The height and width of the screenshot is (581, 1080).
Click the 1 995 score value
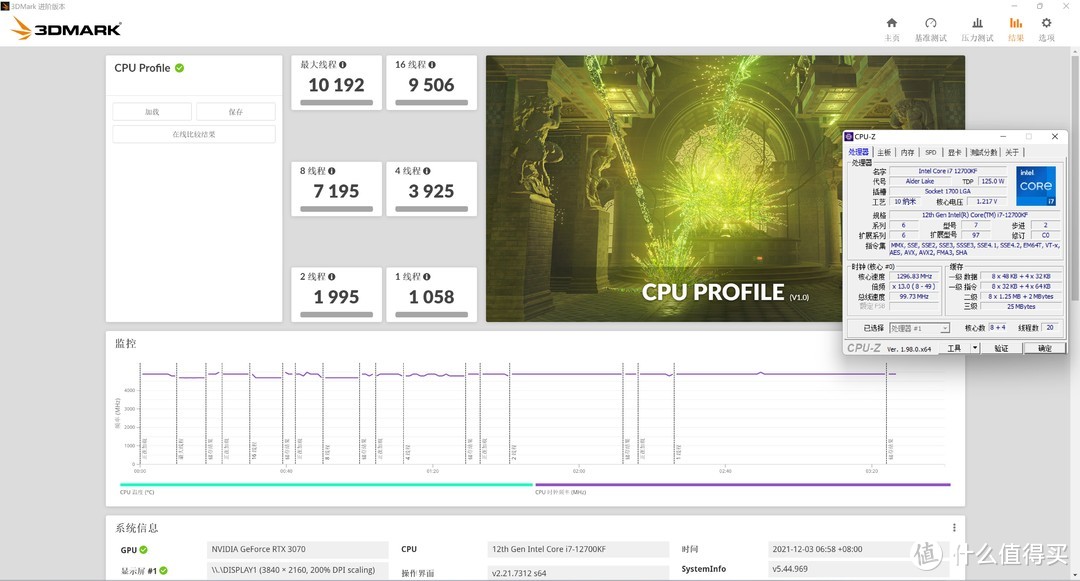point(336,297)
